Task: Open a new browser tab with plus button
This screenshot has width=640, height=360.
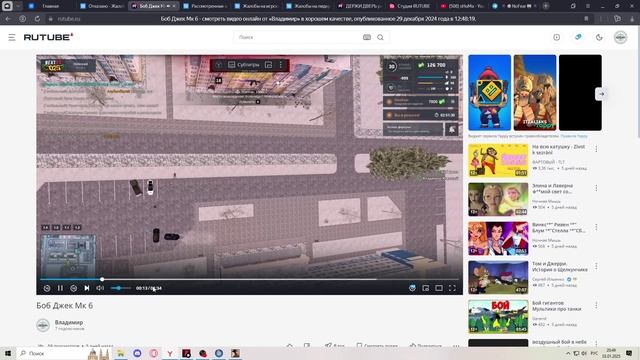Action: pyautogui.click(x=546, y=6)
